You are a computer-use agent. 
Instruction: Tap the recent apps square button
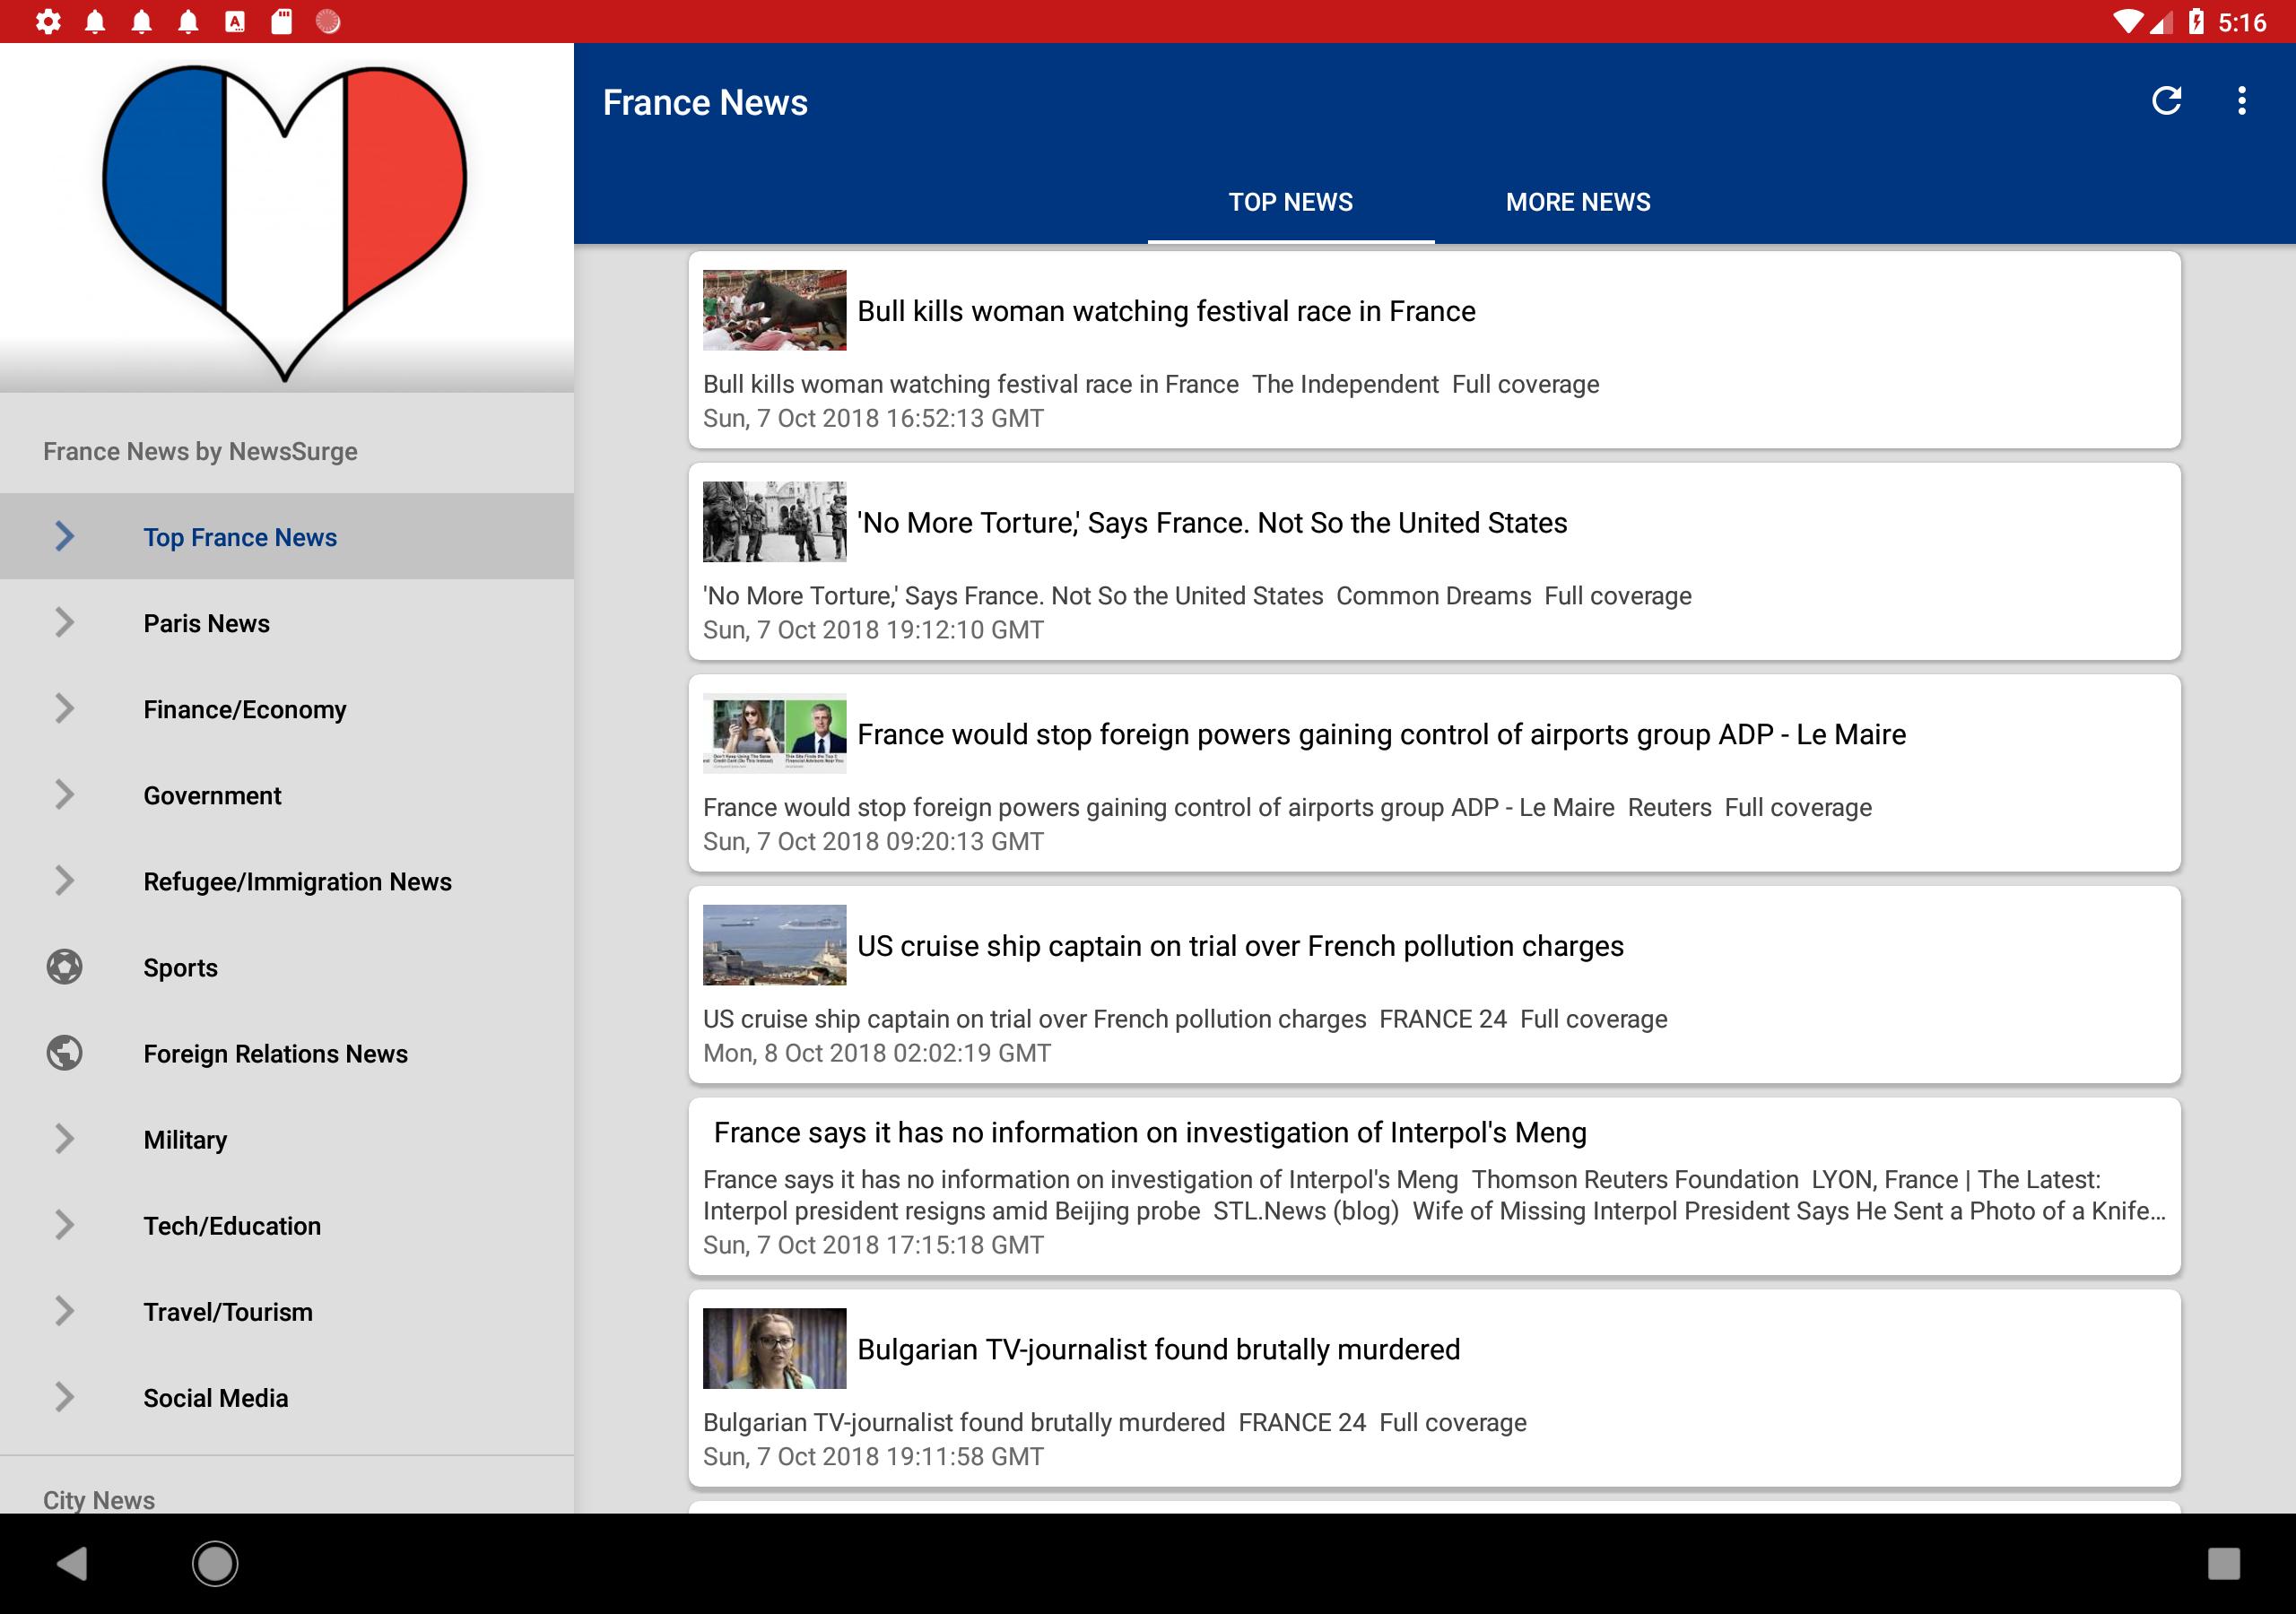[2223, 1563]
